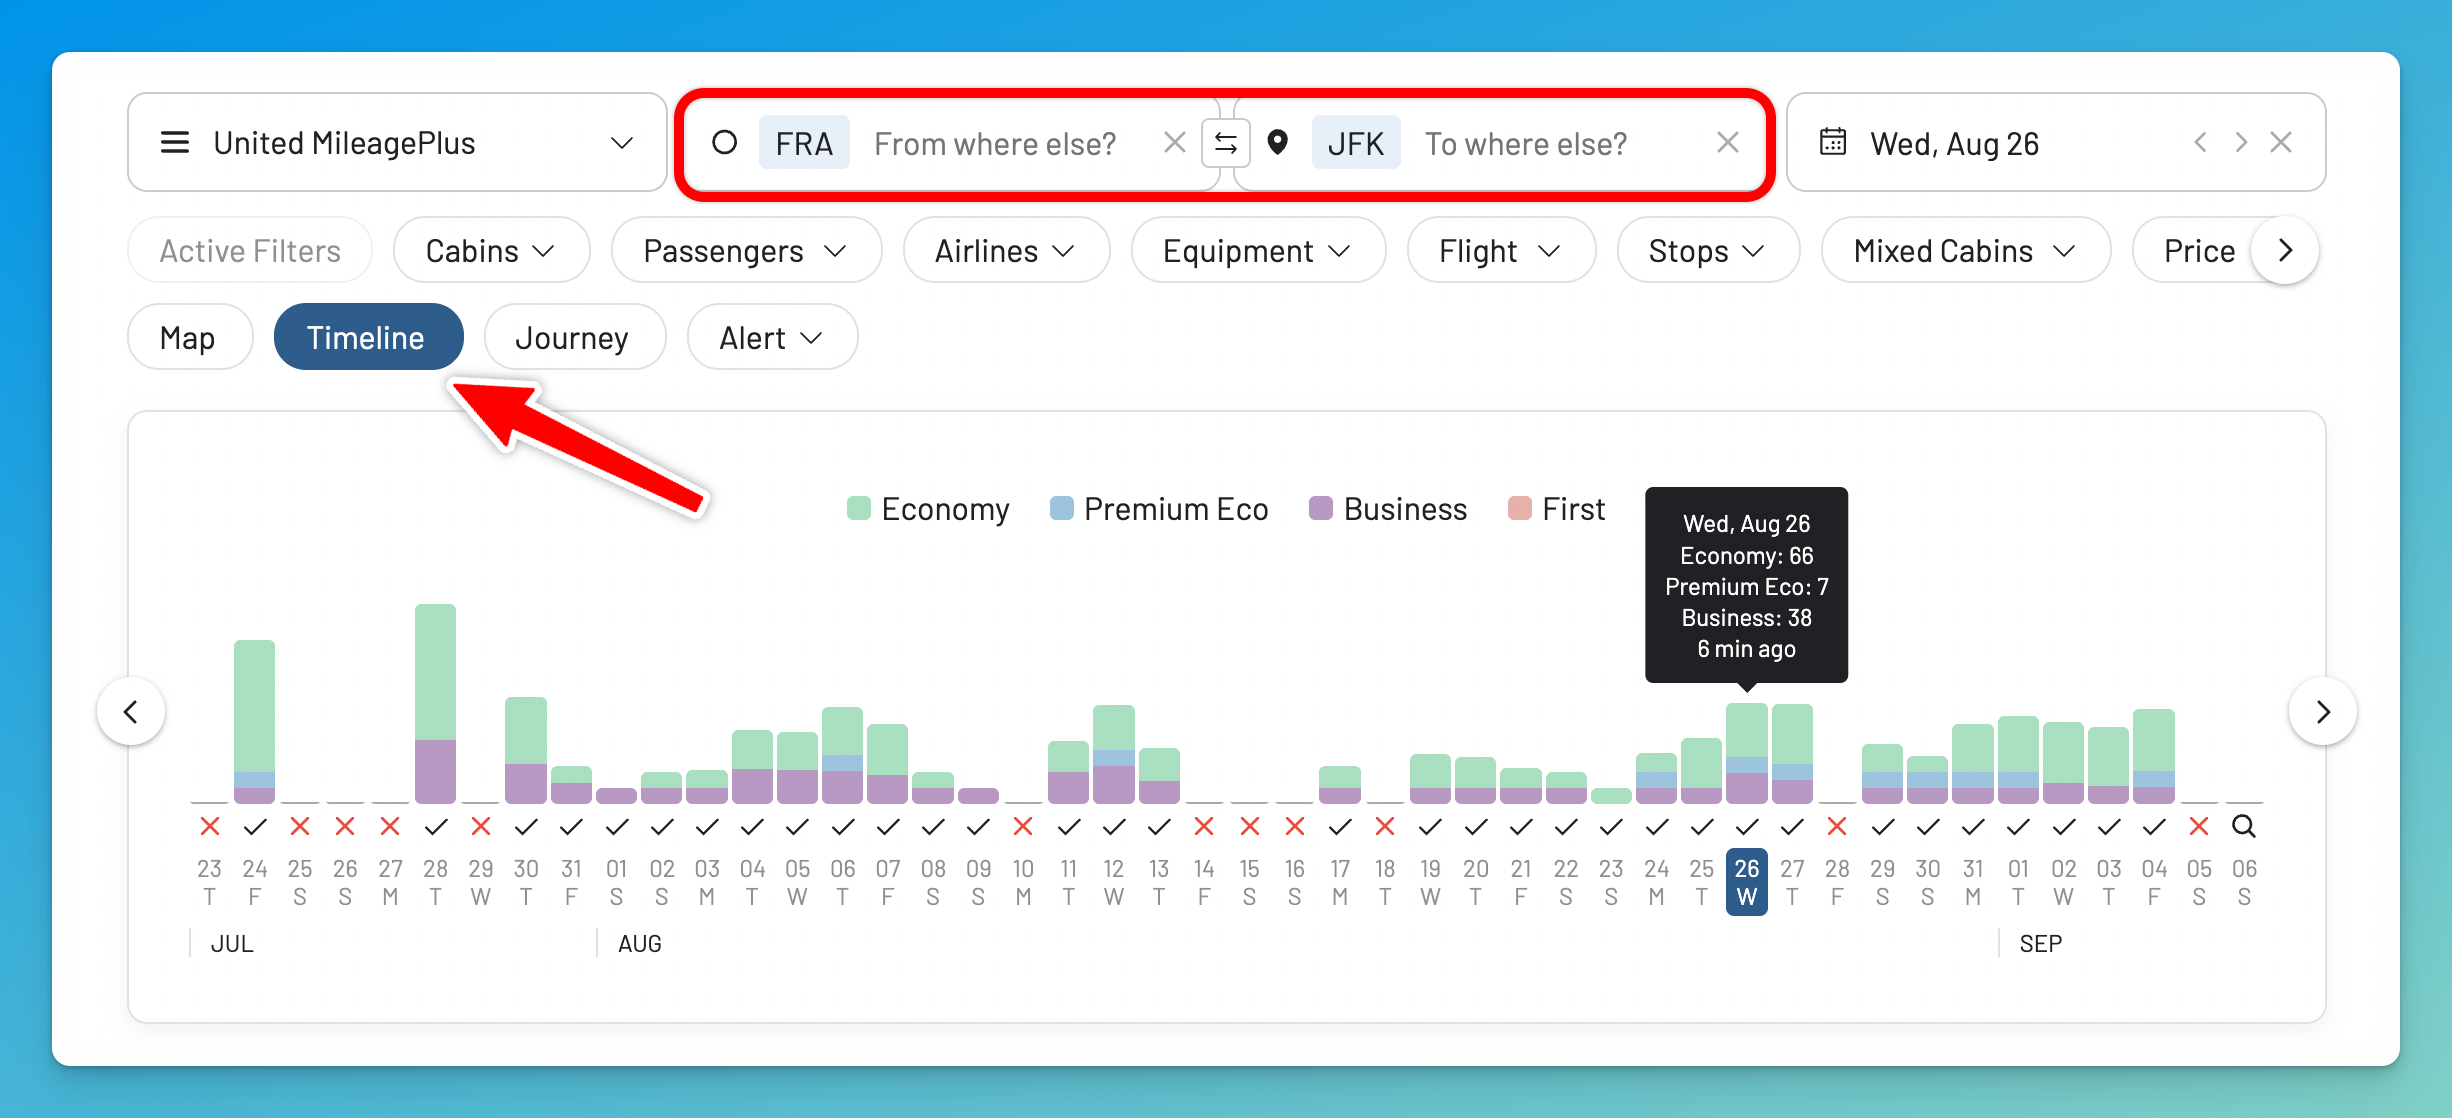Toggle the Business legend series
Viewport: 2452px width, 1118px height.
click(1388, 509)
